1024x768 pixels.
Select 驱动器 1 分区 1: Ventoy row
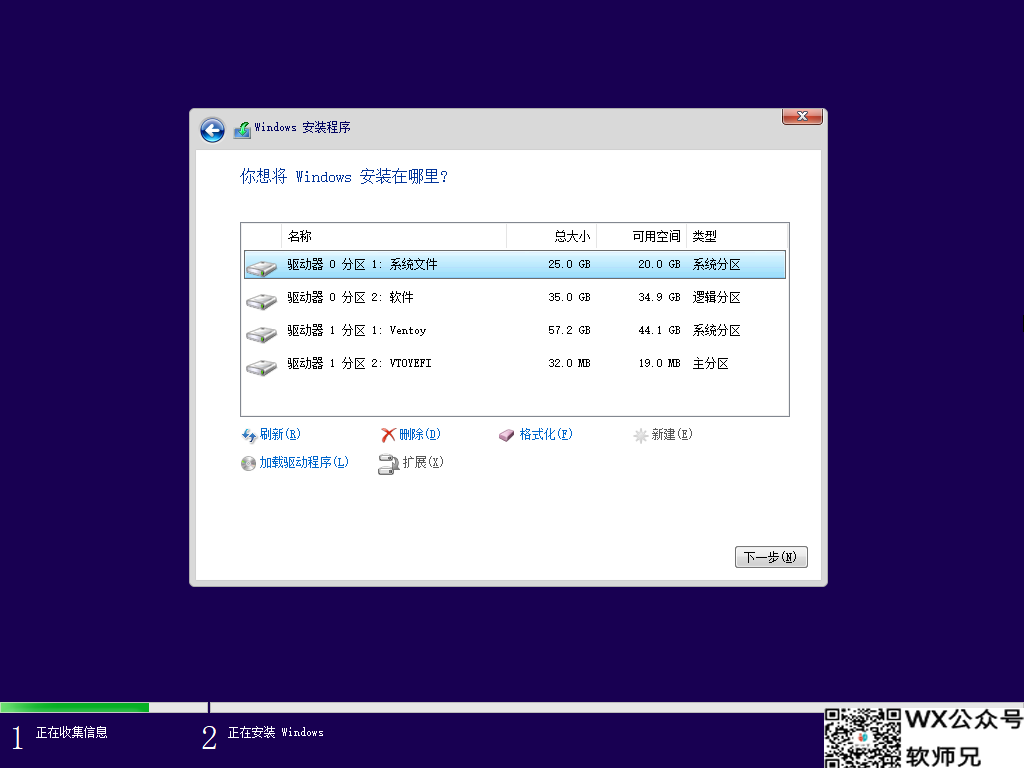click(x=515, y=330)
